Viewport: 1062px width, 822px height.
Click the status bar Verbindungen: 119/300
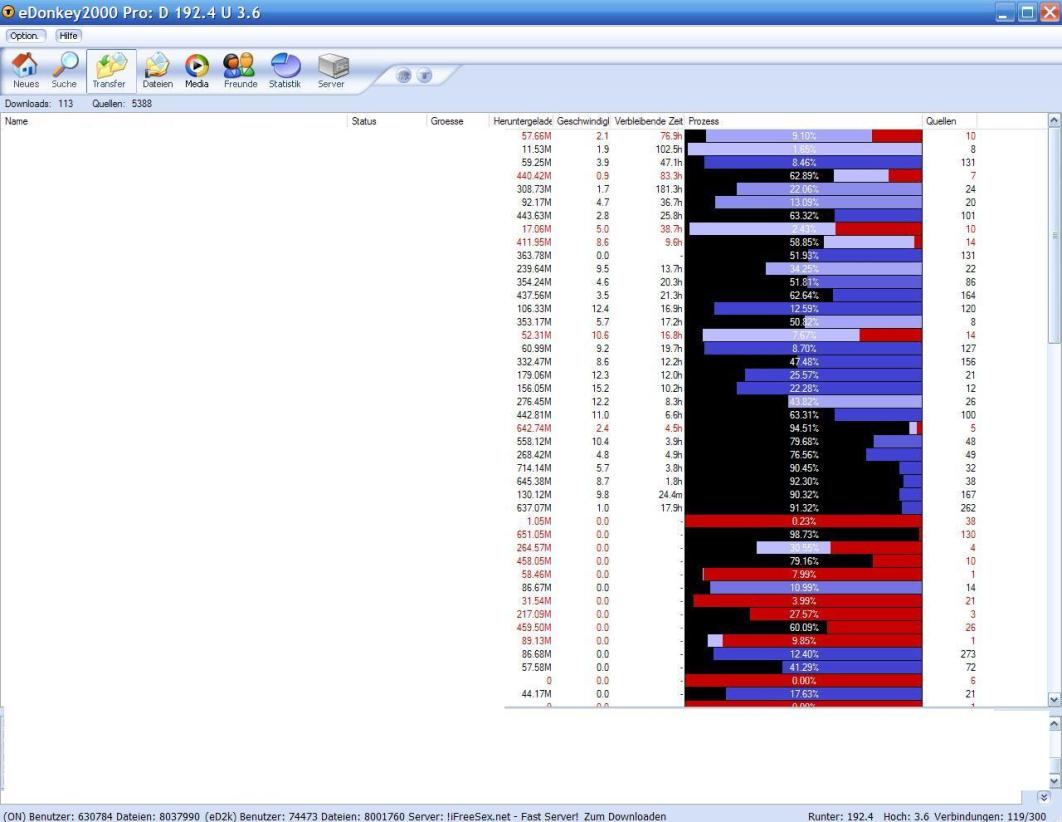point(990,817)
